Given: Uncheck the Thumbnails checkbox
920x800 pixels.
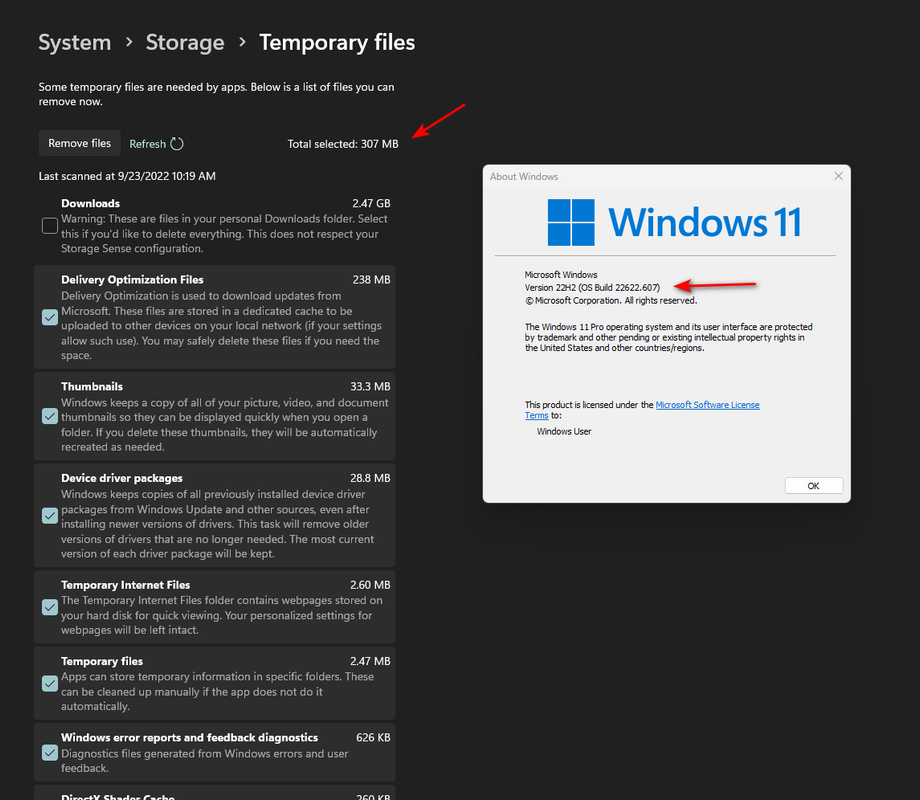Looking at the screenshot, I should tap(50, 417).
